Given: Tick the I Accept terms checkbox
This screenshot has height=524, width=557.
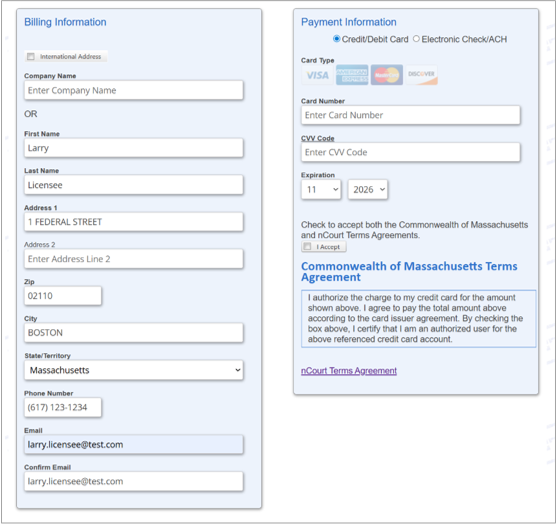Looking at the screenshot, I should coord(308,246).
